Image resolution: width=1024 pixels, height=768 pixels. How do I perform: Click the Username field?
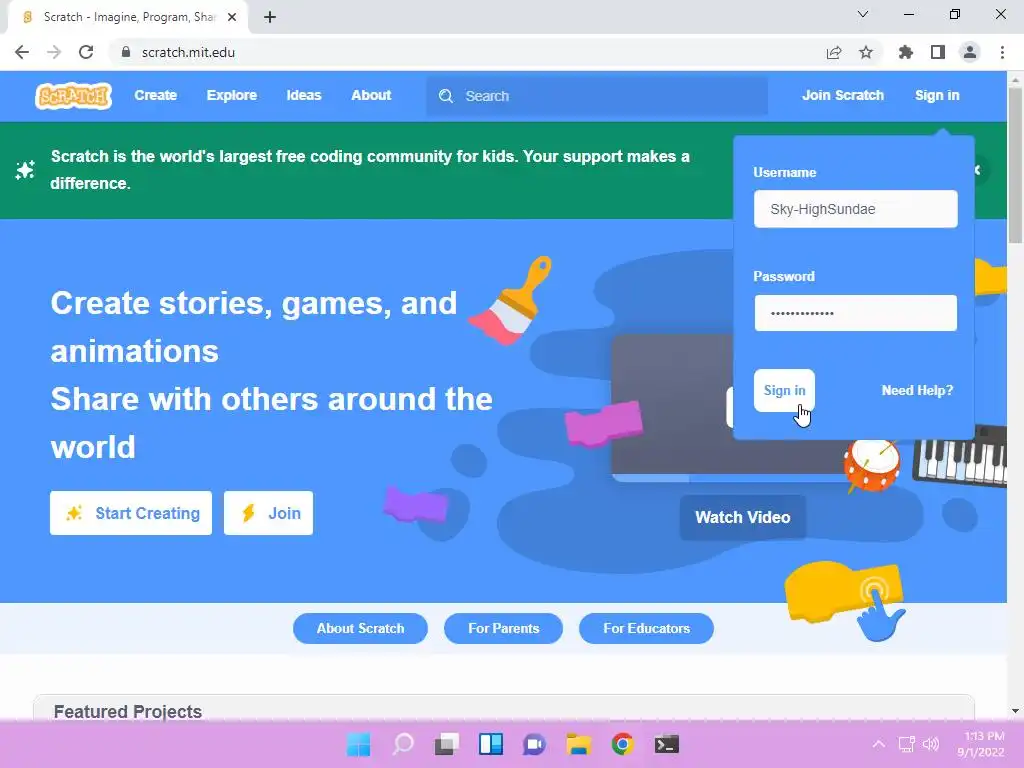pos(856,209)
